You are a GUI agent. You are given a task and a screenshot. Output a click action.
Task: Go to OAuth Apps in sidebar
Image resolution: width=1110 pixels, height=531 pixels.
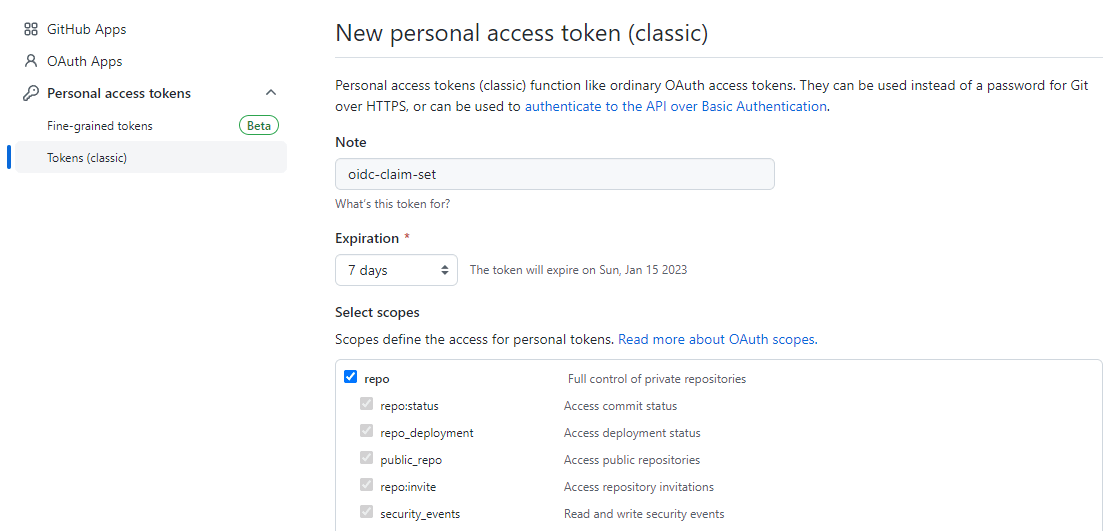click(x=84, y=61)
